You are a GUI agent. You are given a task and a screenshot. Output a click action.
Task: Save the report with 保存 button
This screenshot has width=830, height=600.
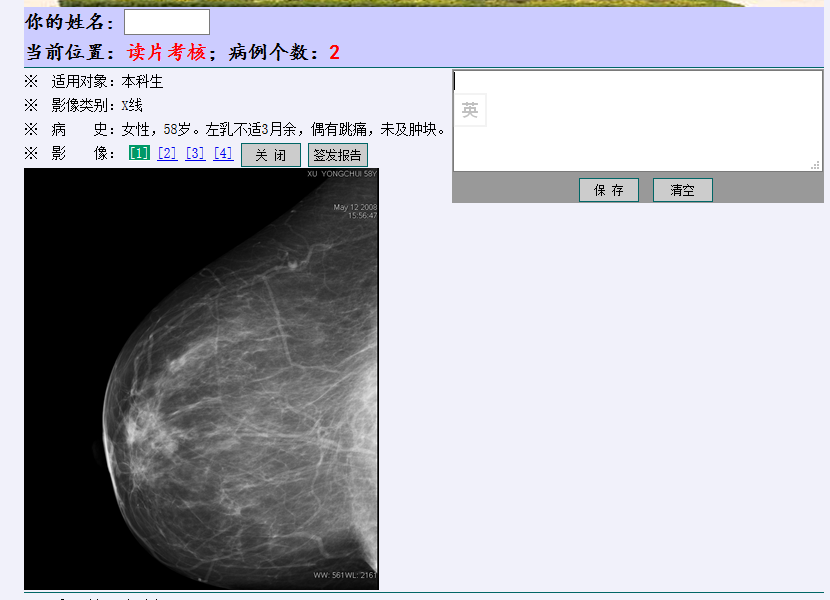pyautogui.click(x=608, y=190)
